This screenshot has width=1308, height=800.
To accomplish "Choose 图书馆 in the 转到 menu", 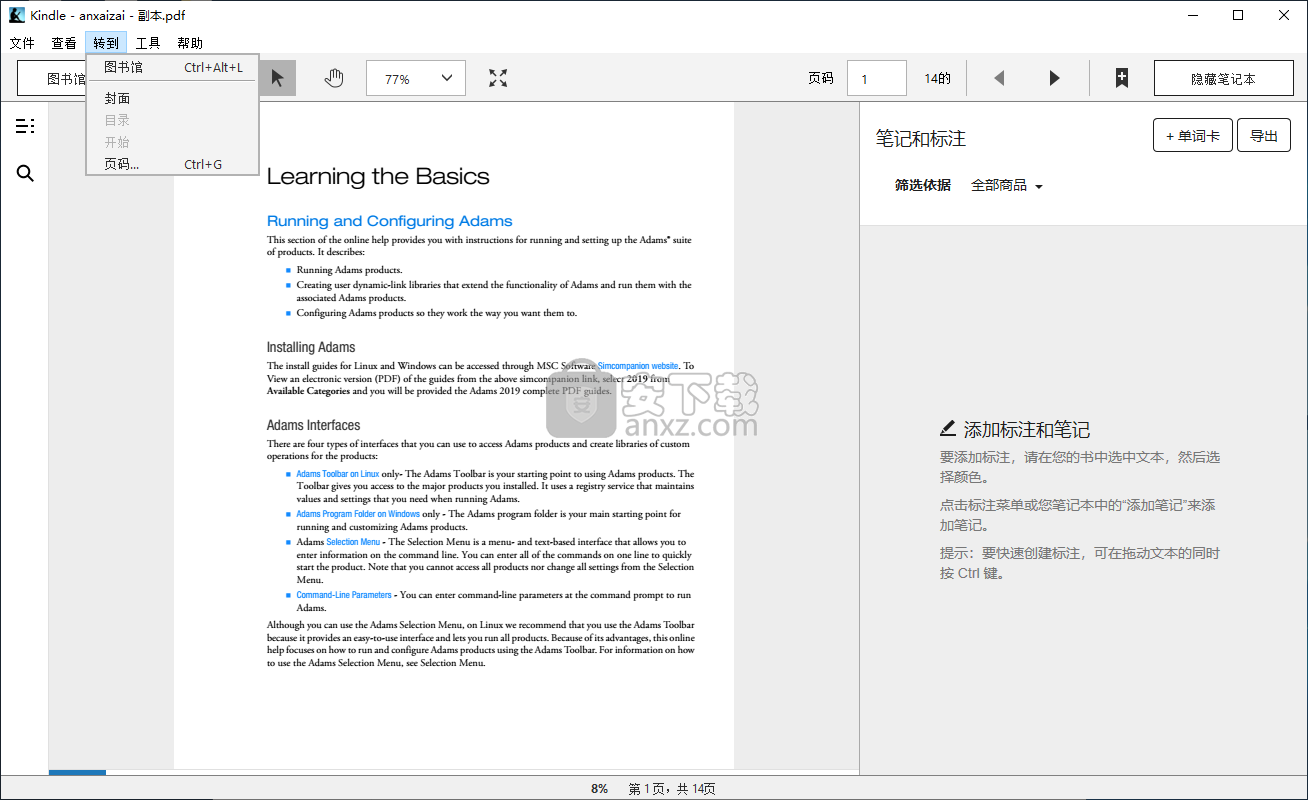I will (173, 68).
